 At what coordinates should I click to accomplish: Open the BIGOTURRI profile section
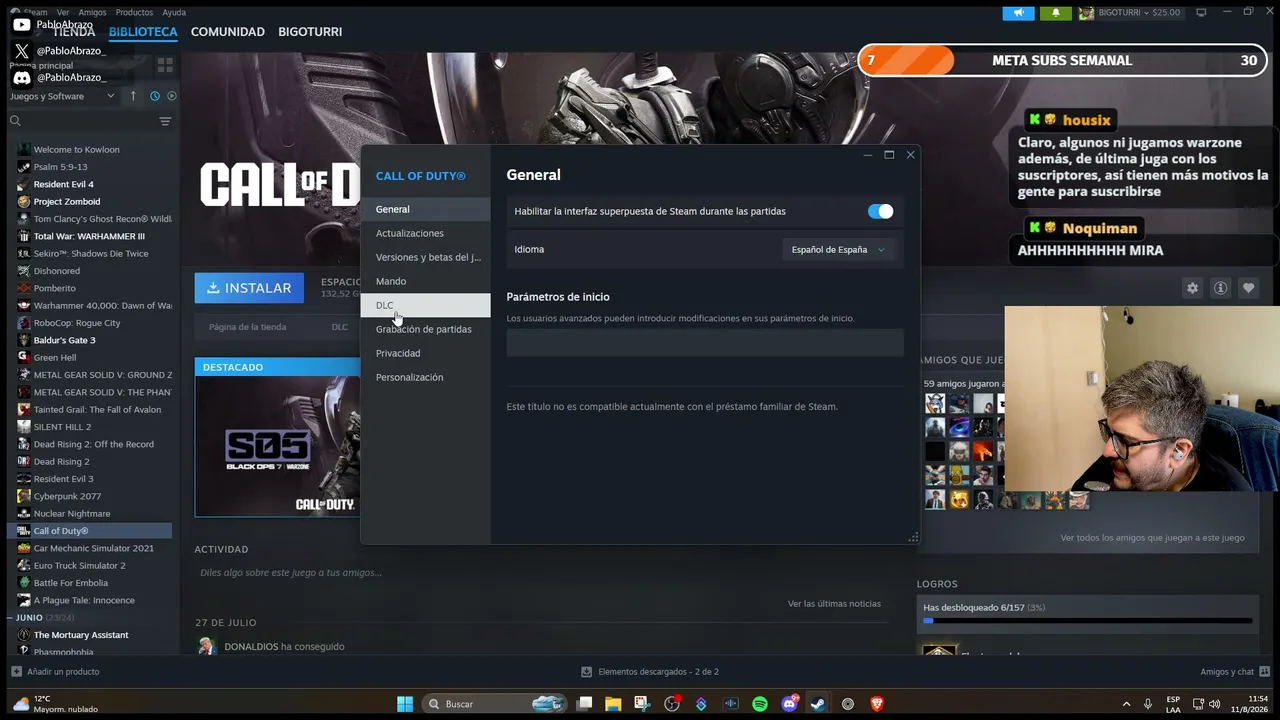pos(310,32)
